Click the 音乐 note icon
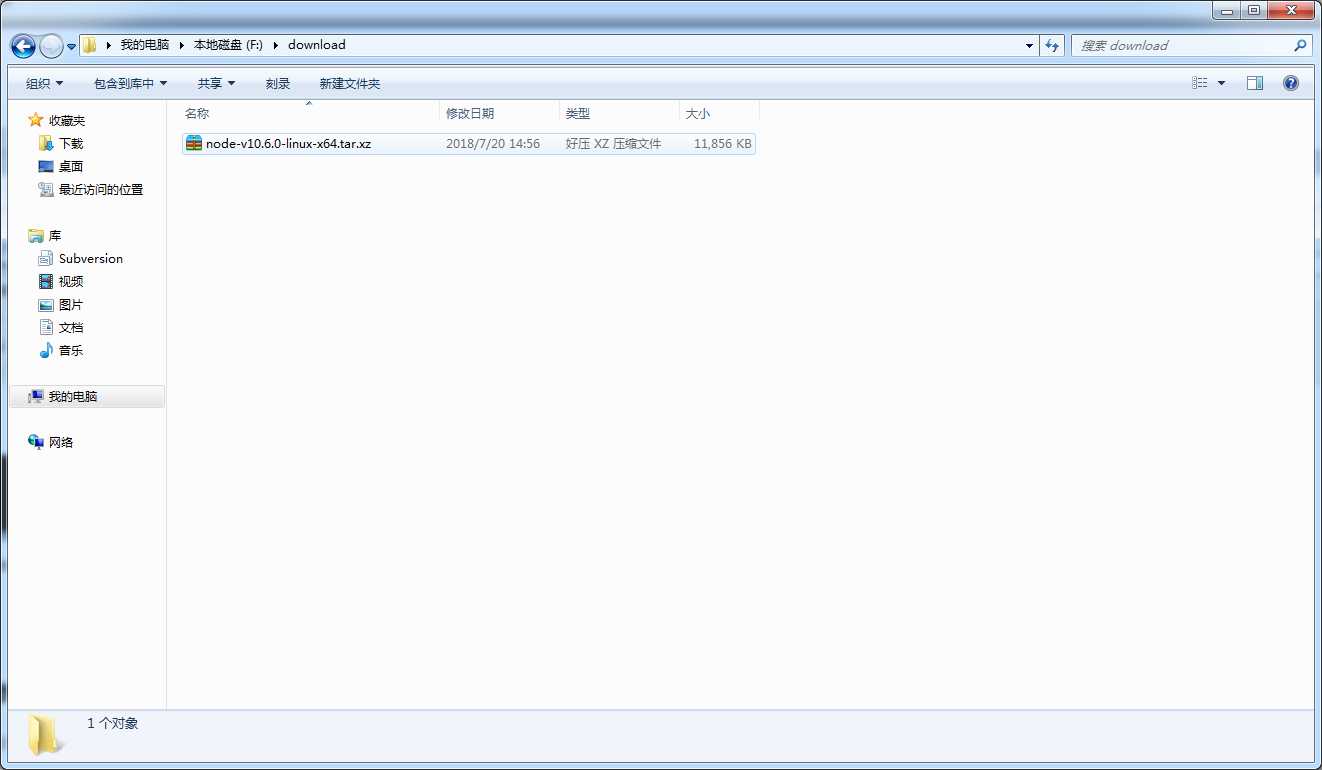 tap(46, 350)
